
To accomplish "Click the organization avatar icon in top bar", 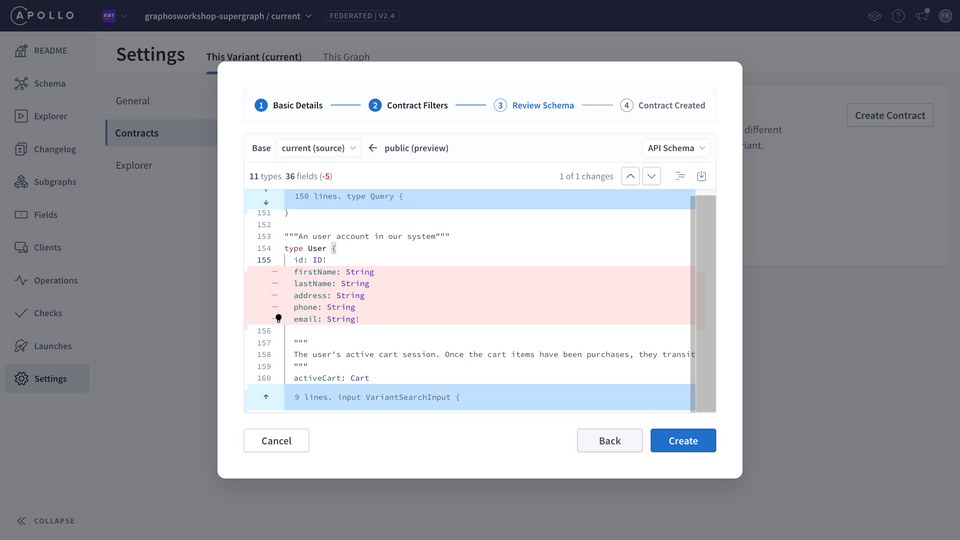I will coord(109,16).
